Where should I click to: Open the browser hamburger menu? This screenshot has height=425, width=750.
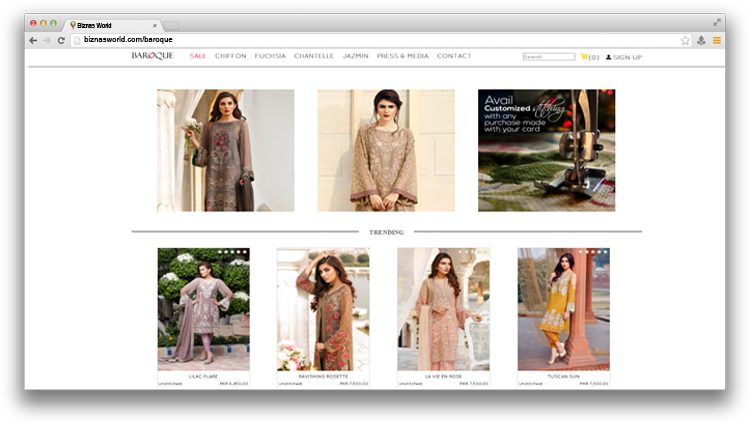(717, 41)
